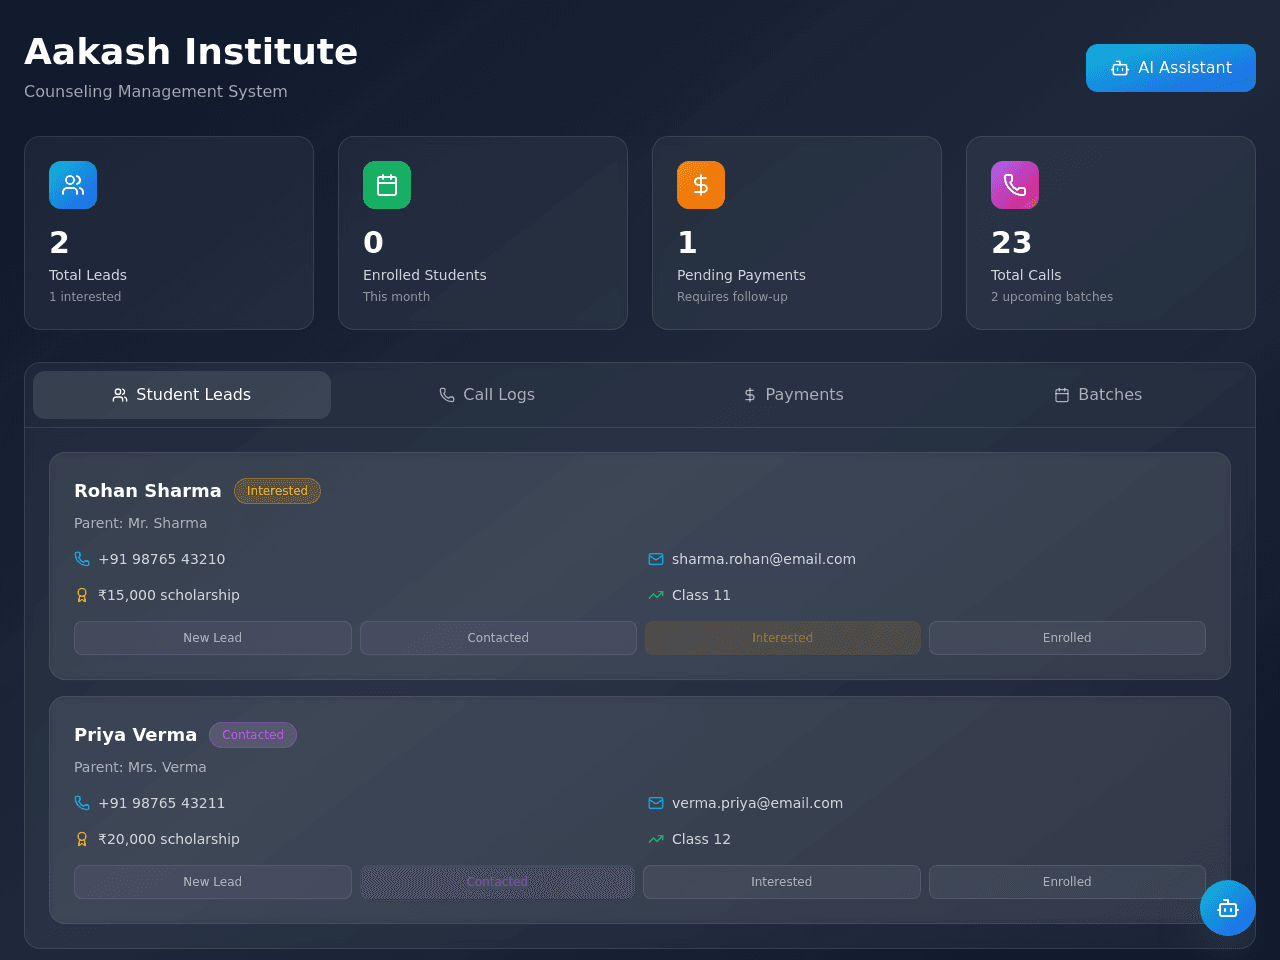This screenshot has height=960, width=1280.
Task: Click phone icon beside +91 98765 43211
Action: coord(82,803)
